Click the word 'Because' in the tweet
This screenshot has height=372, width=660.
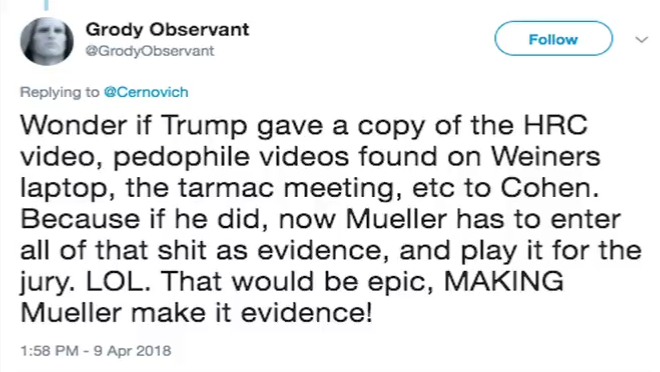(x=80, y=219)
